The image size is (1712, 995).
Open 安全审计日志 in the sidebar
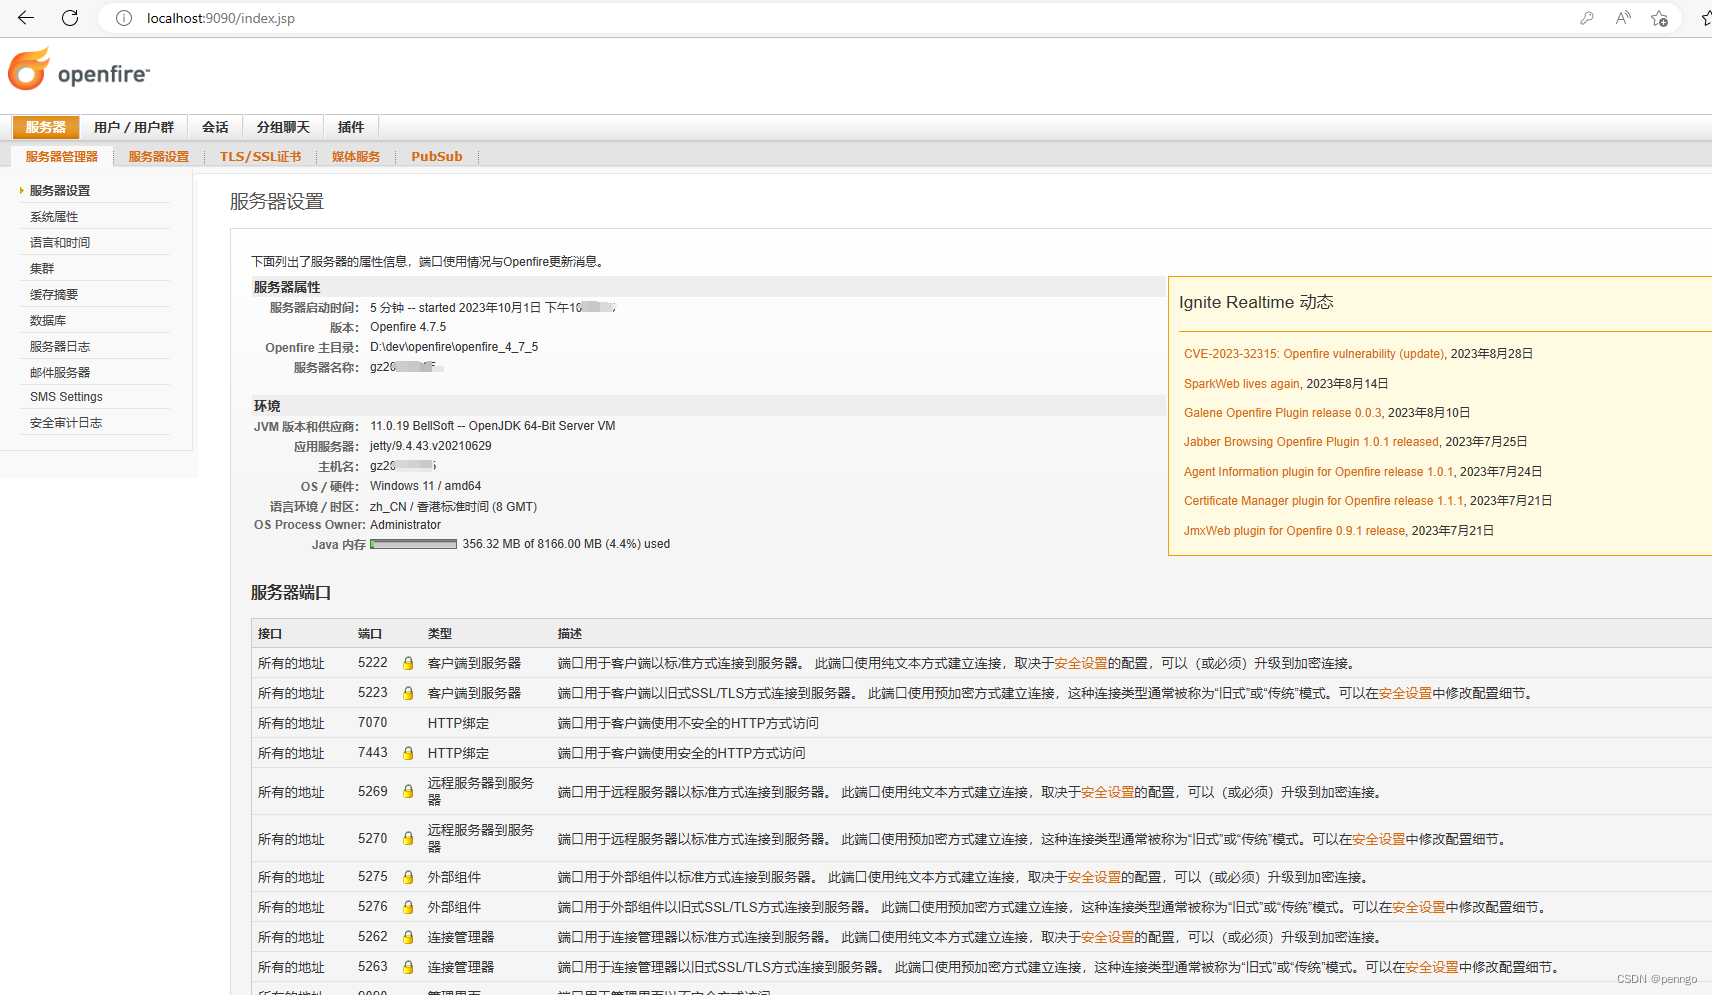[x=66, y=423]
